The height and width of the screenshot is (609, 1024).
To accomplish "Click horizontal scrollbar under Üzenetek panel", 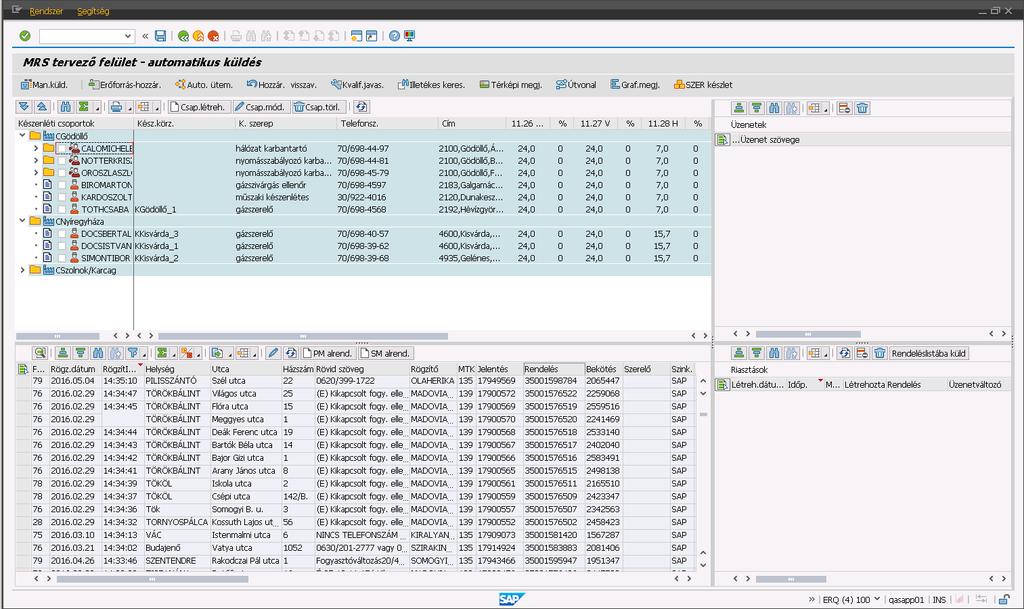I will pyautogui.click(x=808, y=334).
